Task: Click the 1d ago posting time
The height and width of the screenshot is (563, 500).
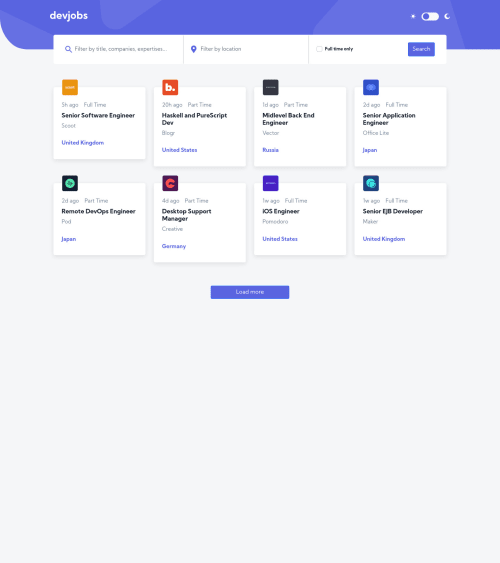Action: tap(271, 105)
